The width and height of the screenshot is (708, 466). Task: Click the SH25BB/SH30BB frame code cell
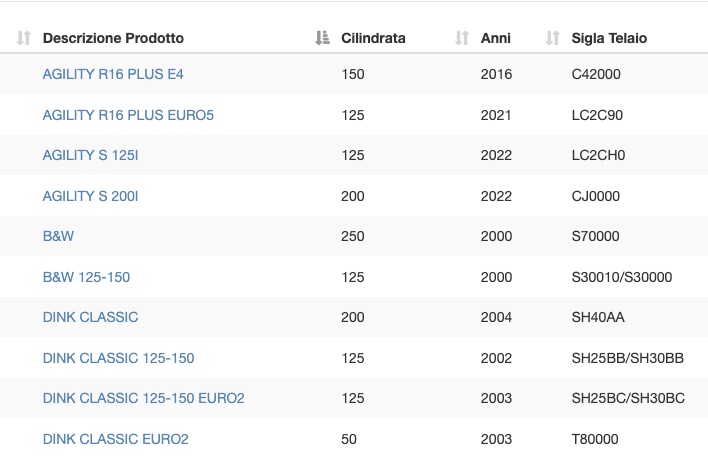tap(628, 358)
